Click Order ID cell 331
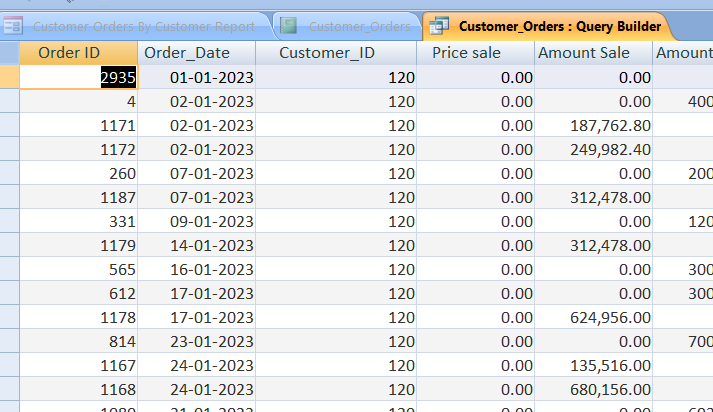 [78, 222]
